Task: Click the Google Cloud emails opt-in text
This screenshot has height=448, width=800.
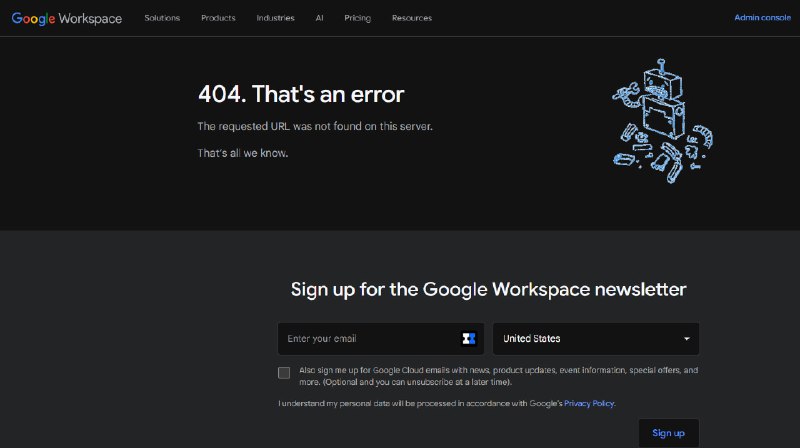Action: coord(498,376)
